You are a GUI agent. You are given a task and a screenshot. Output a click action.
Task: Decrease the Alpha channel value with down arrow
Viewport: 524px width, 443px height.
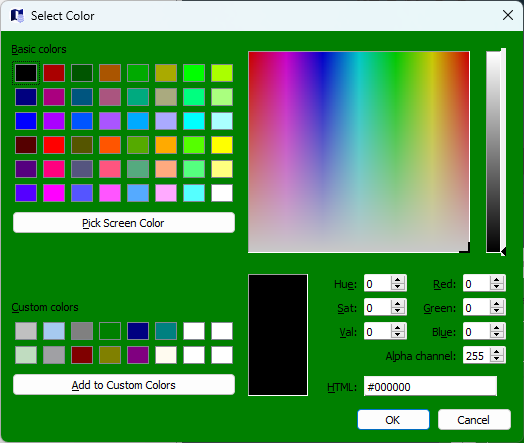coord(497,358)
